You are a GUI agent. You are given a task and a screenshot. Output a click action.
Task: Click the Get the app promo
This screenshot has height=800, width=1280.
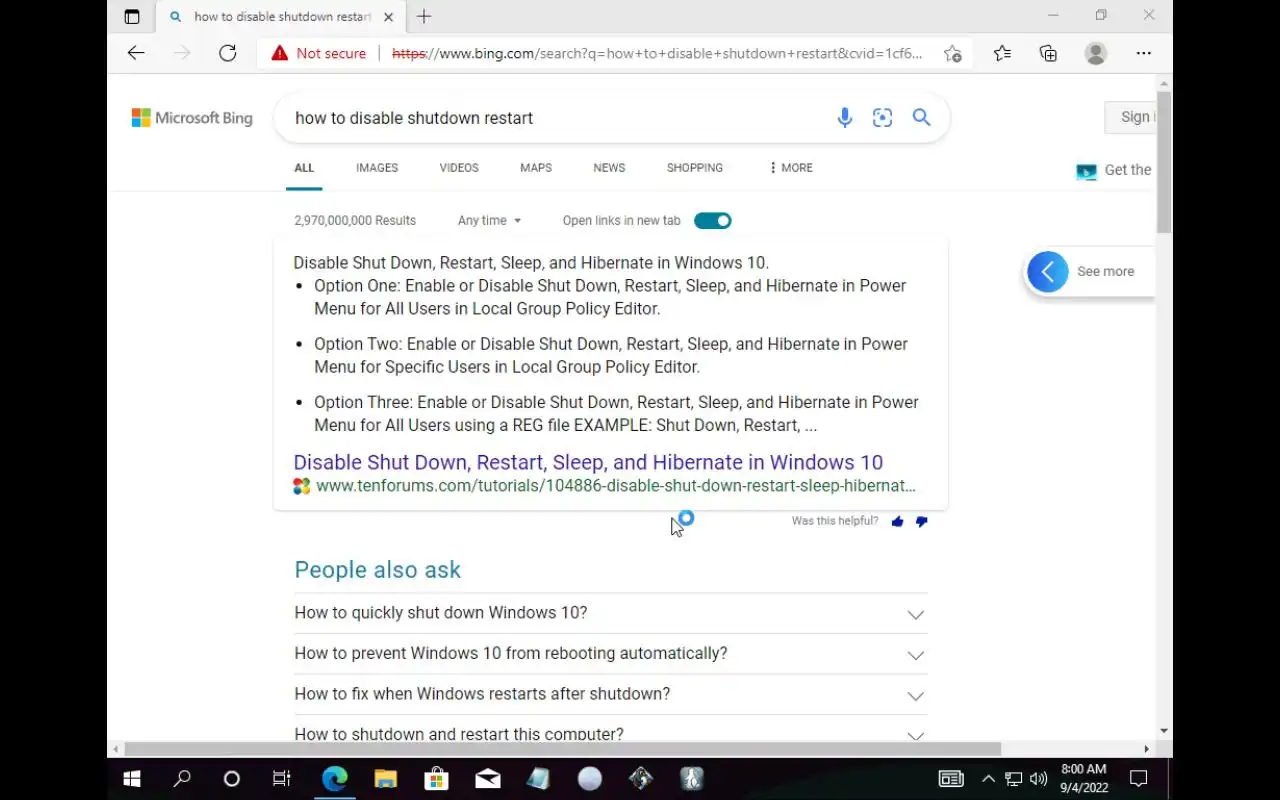1114,170
